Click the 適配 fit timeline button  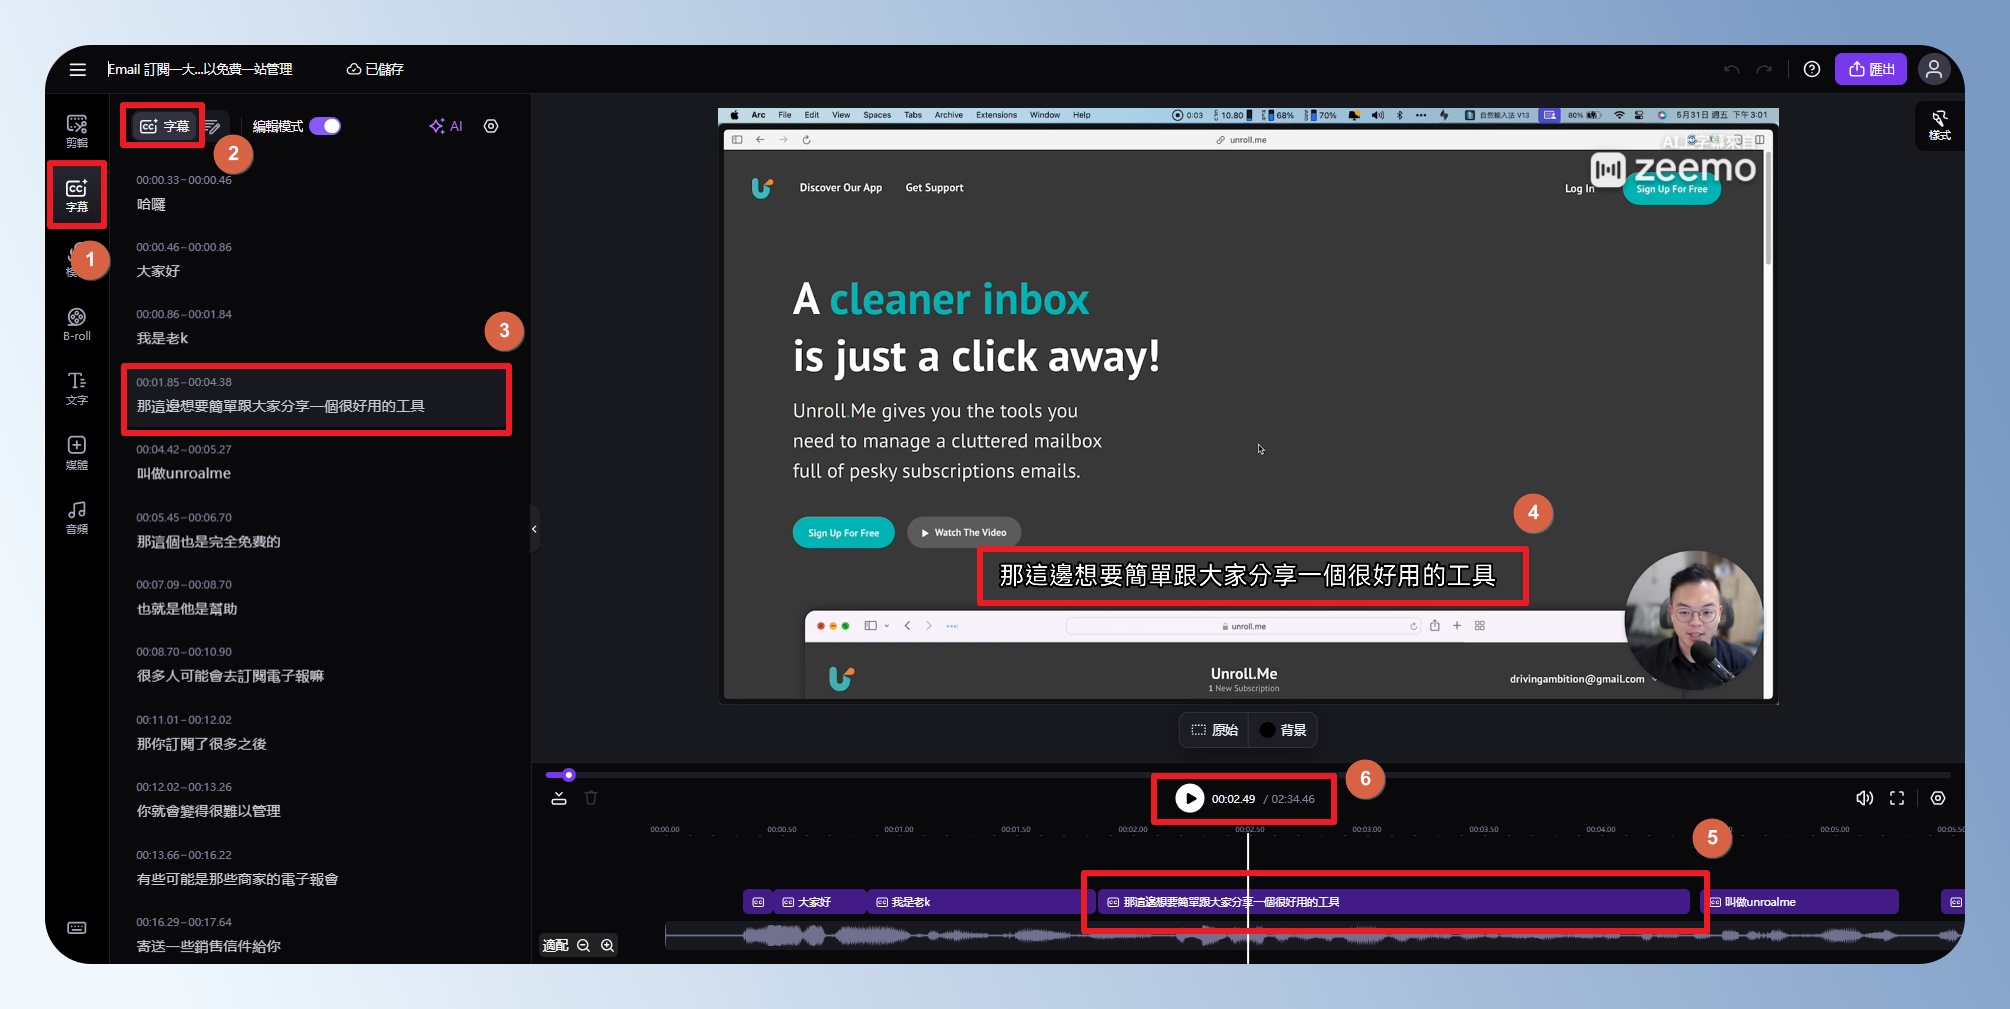point(555,945)
